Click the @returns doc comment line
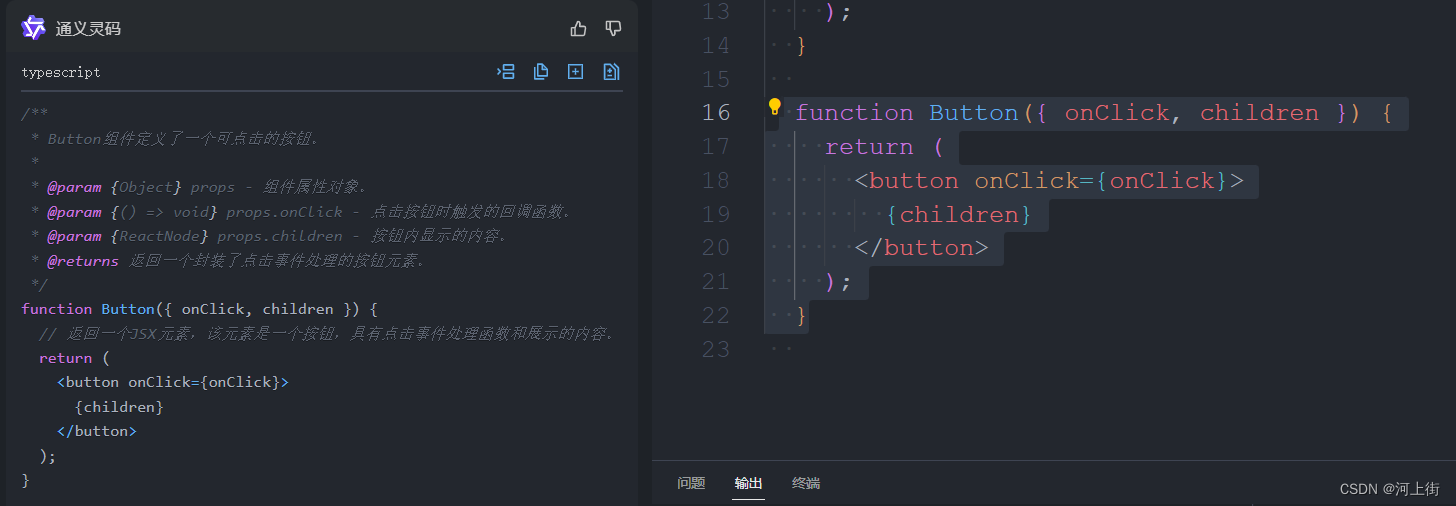 (228, 260)
